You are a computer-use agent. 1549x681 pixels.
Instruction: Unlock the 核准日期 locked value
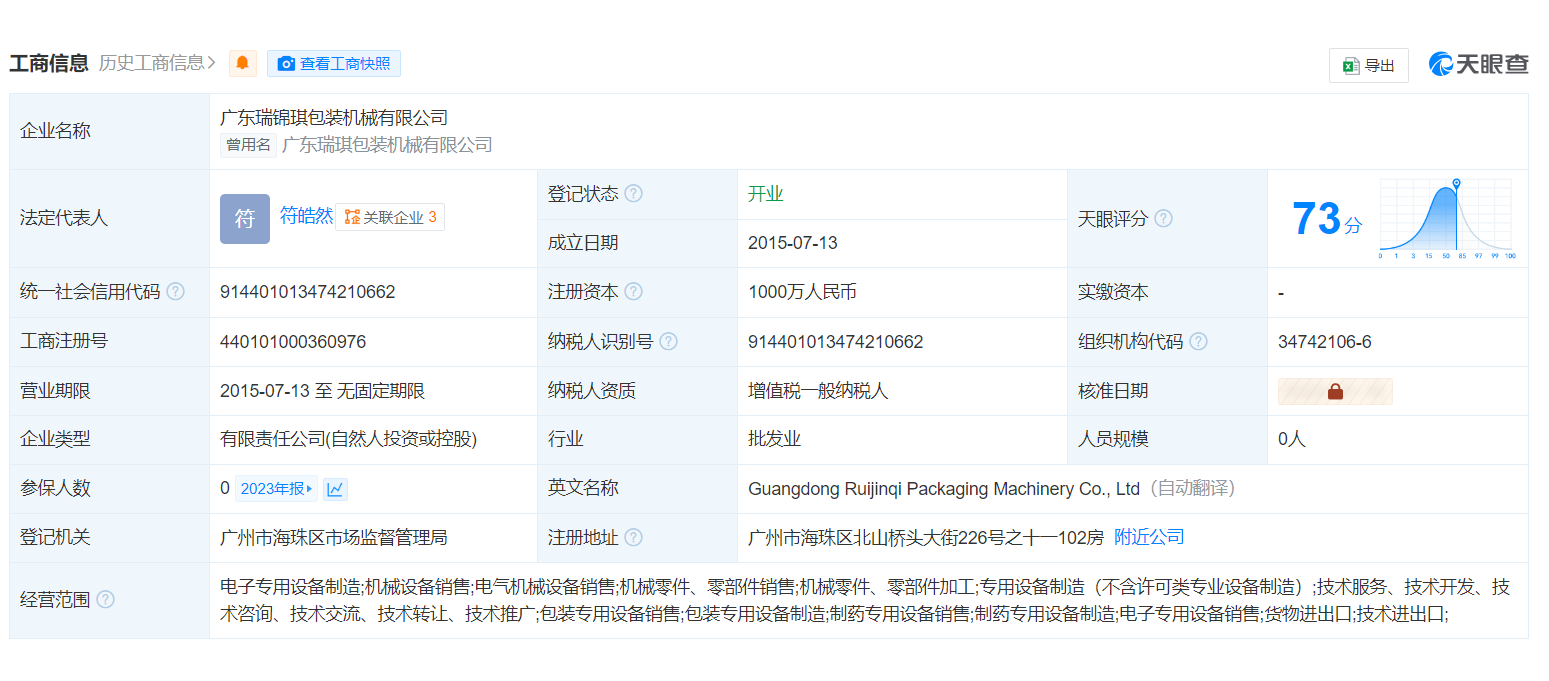[1335, 391]
